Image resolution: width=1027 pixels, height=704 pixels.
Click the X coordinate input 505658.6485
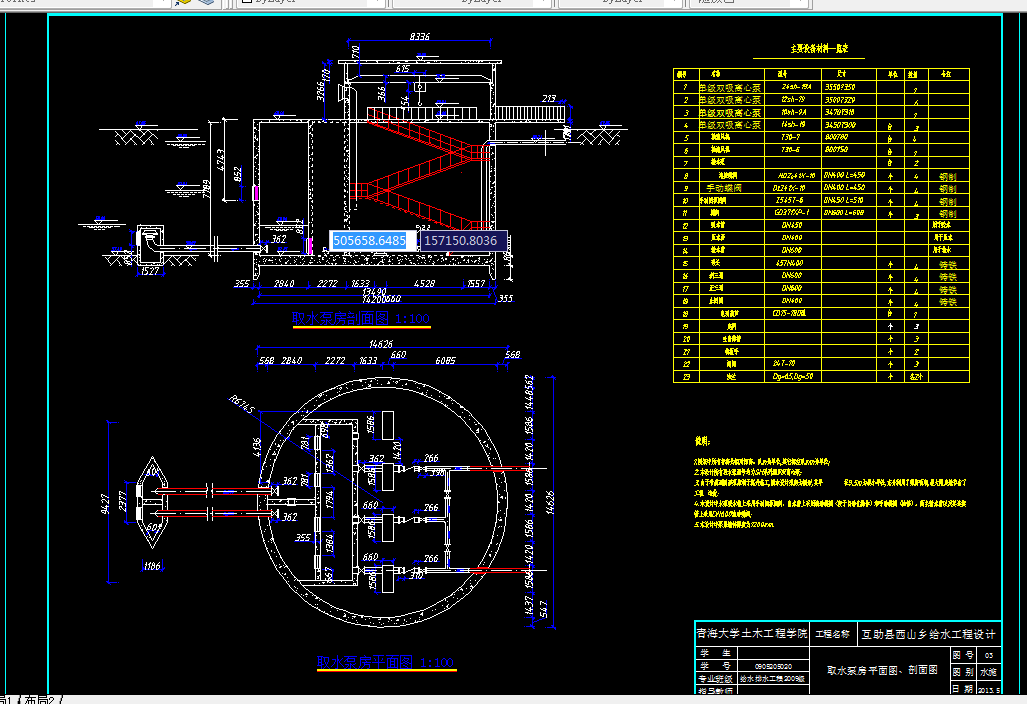pos(372,240)
